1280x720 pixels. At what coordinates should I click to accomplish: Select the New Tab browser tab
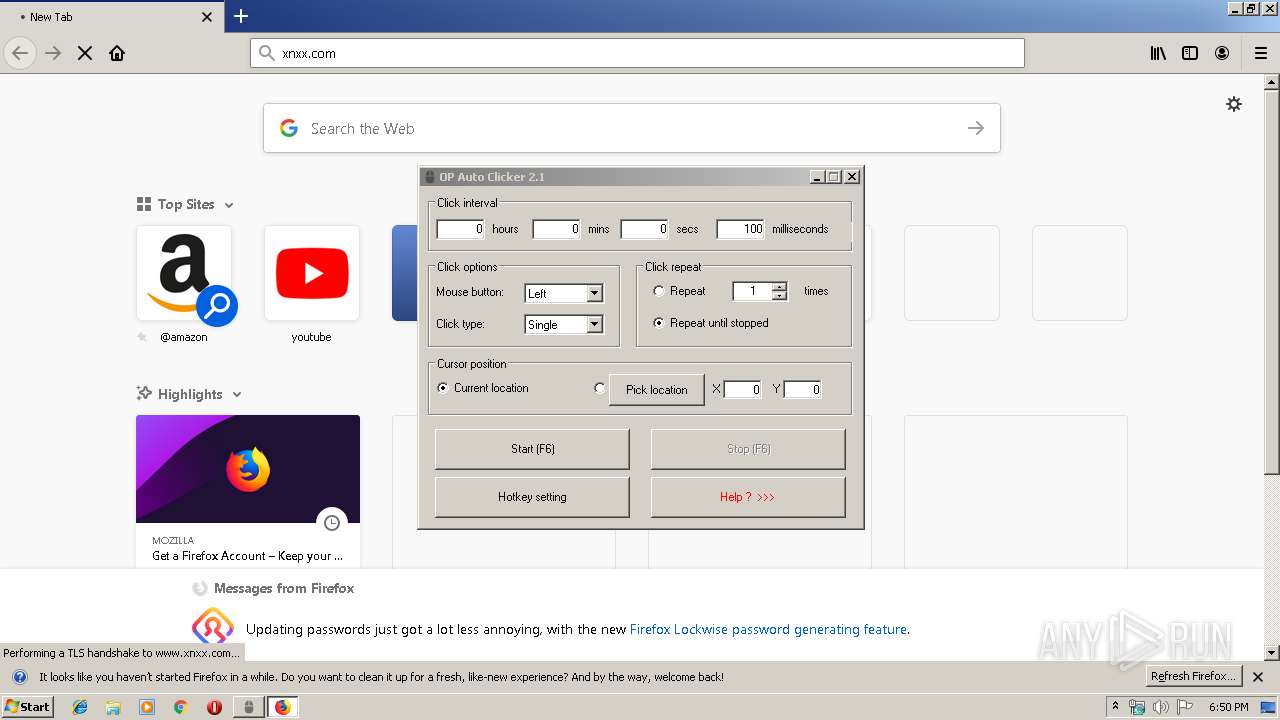[110, 17]
